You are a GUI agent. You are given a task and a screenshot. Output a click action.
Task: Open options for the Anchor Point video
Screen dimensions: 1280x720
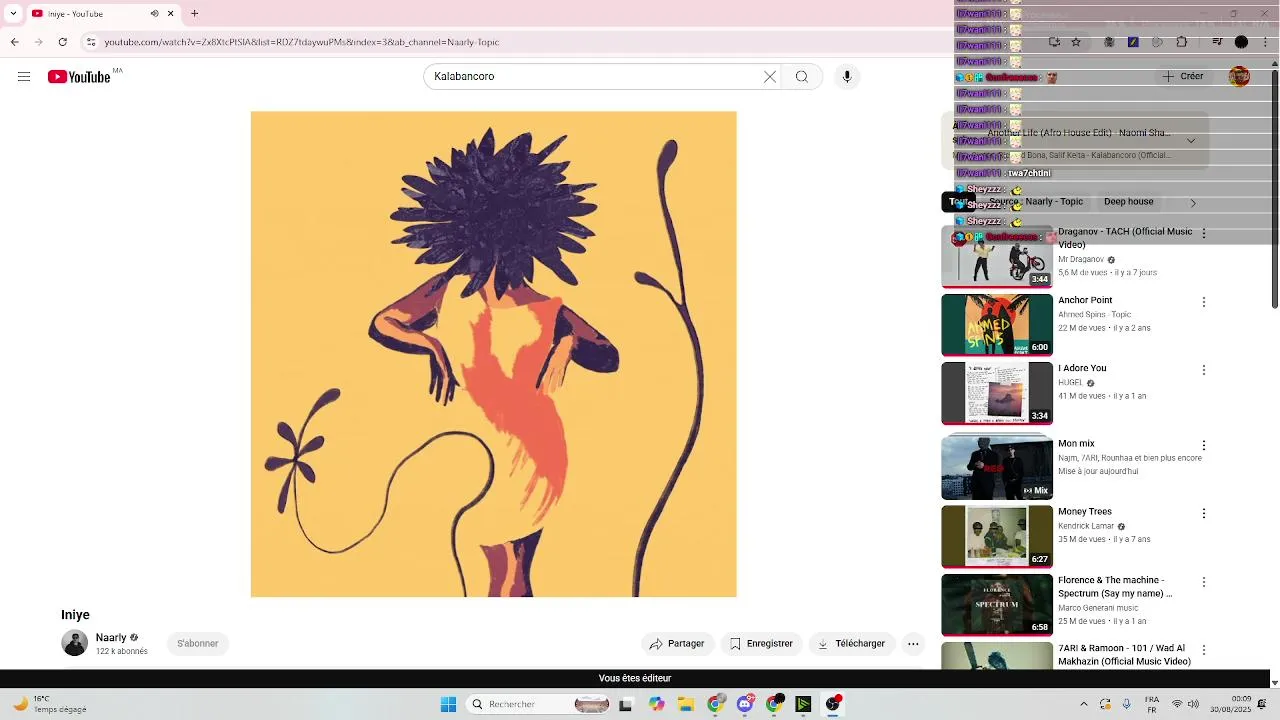[1204, 302]
